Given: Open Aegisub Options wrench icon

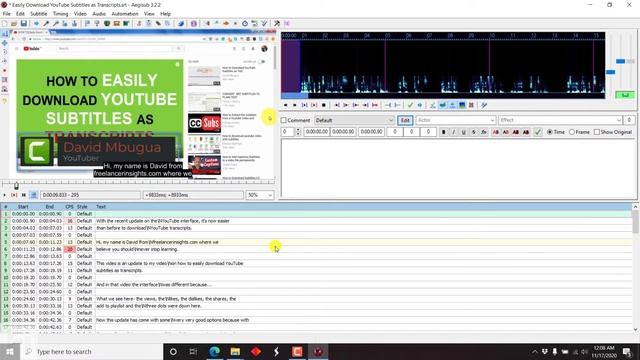Looking at the screenshot, I should 277,24.
